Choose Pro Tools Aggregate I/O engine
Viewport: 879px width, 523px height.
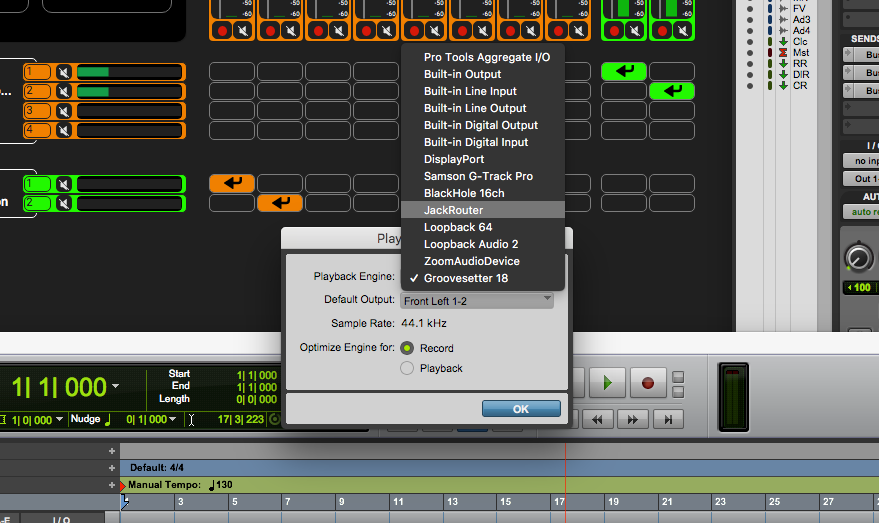pyautogui.click(x=483, y=57)
